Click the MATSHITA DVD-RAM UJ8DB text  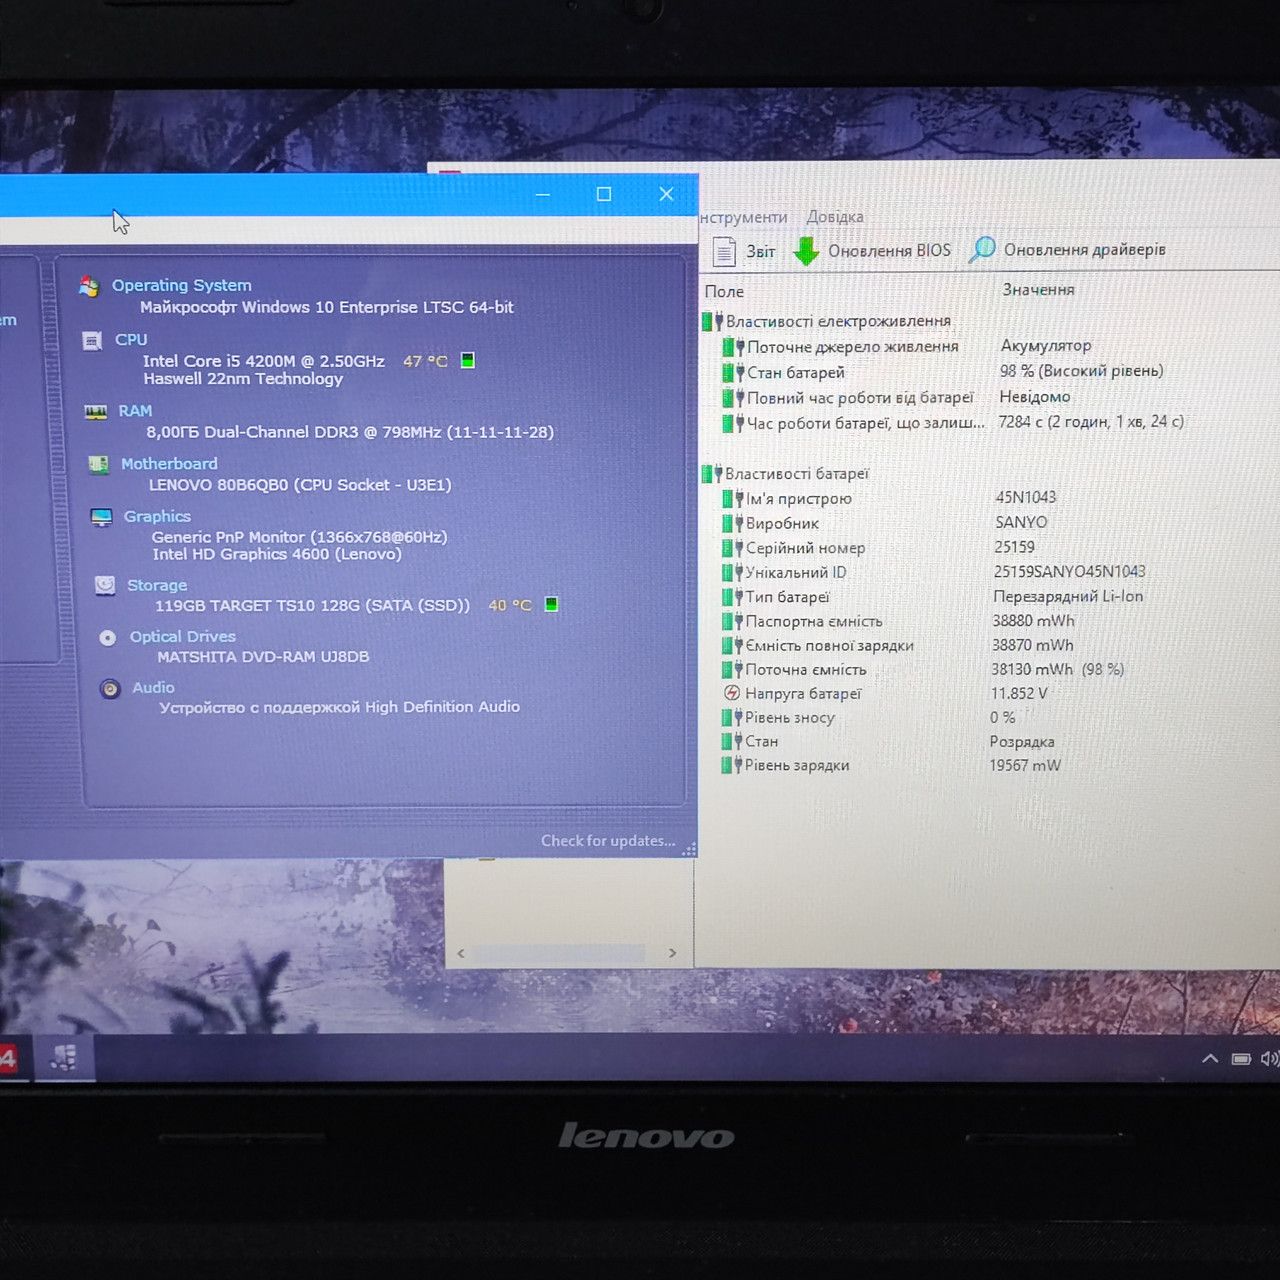click(263, 657)
